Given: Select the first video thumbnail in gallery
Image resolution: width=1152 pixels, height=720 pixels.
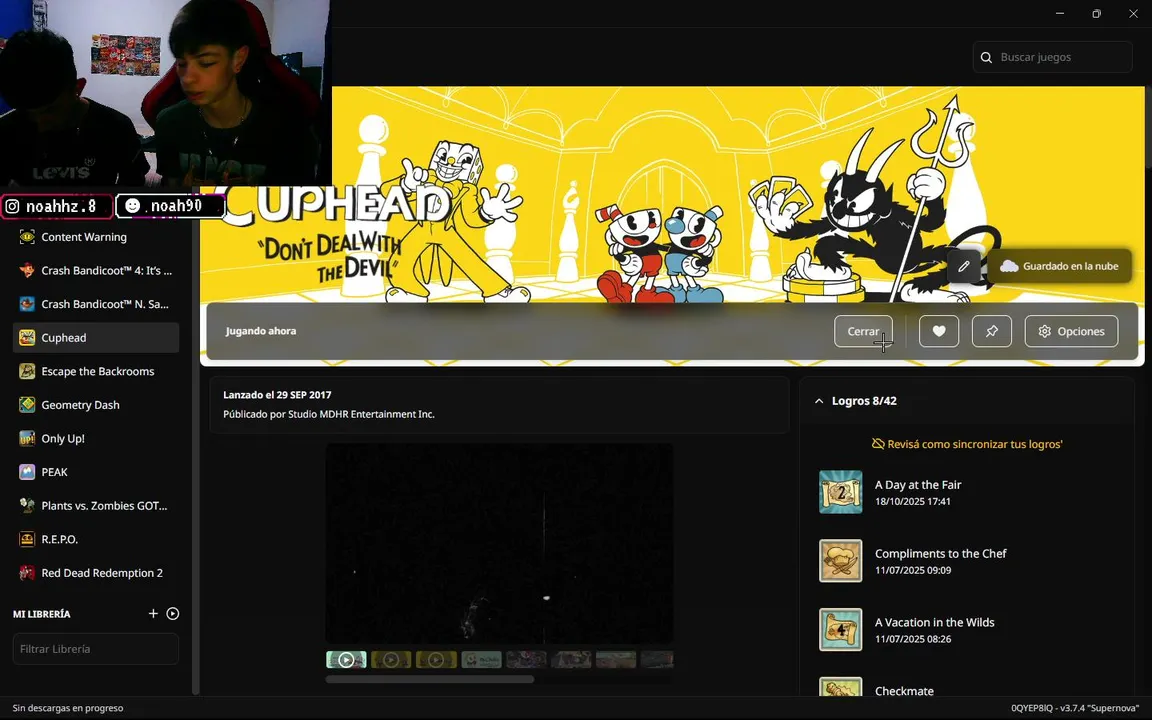Looking at the screenshot, I should pyautogui.click(x=346, y=660).
